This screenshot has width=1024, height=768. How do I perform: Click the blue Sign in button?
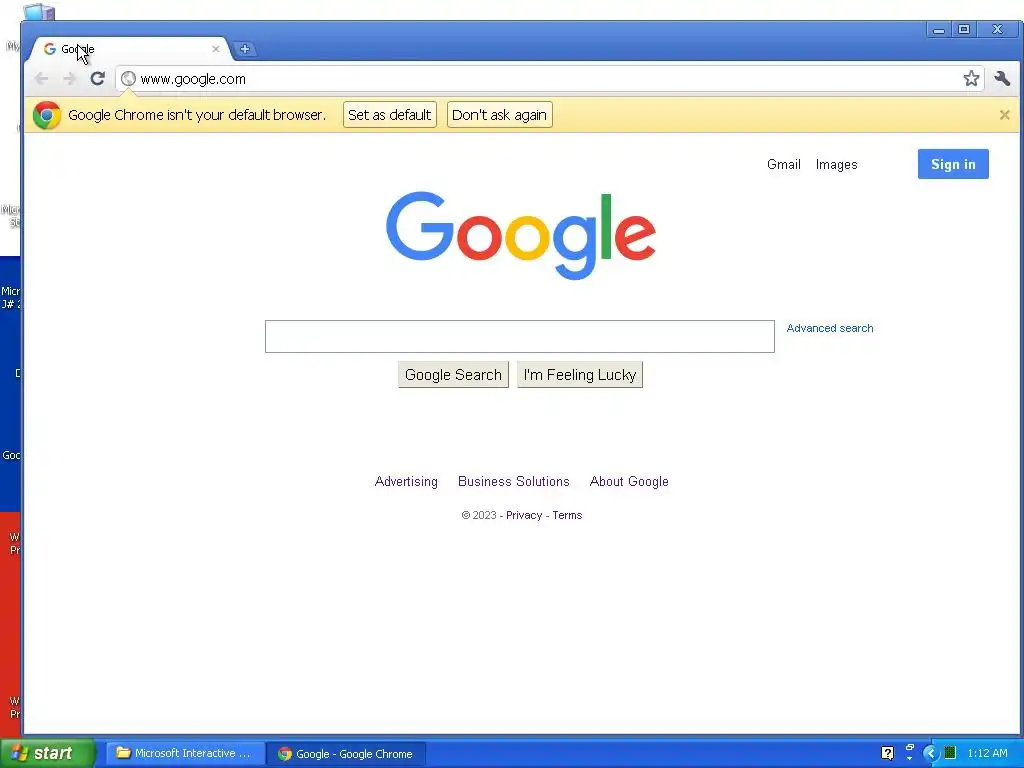pyautogui.click(x=953, y=164)
